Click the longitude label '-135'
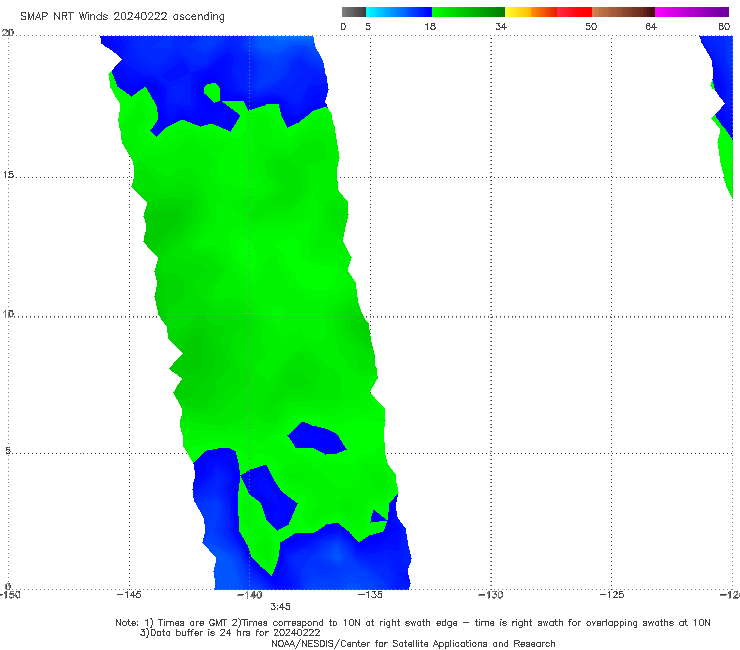 370,594
